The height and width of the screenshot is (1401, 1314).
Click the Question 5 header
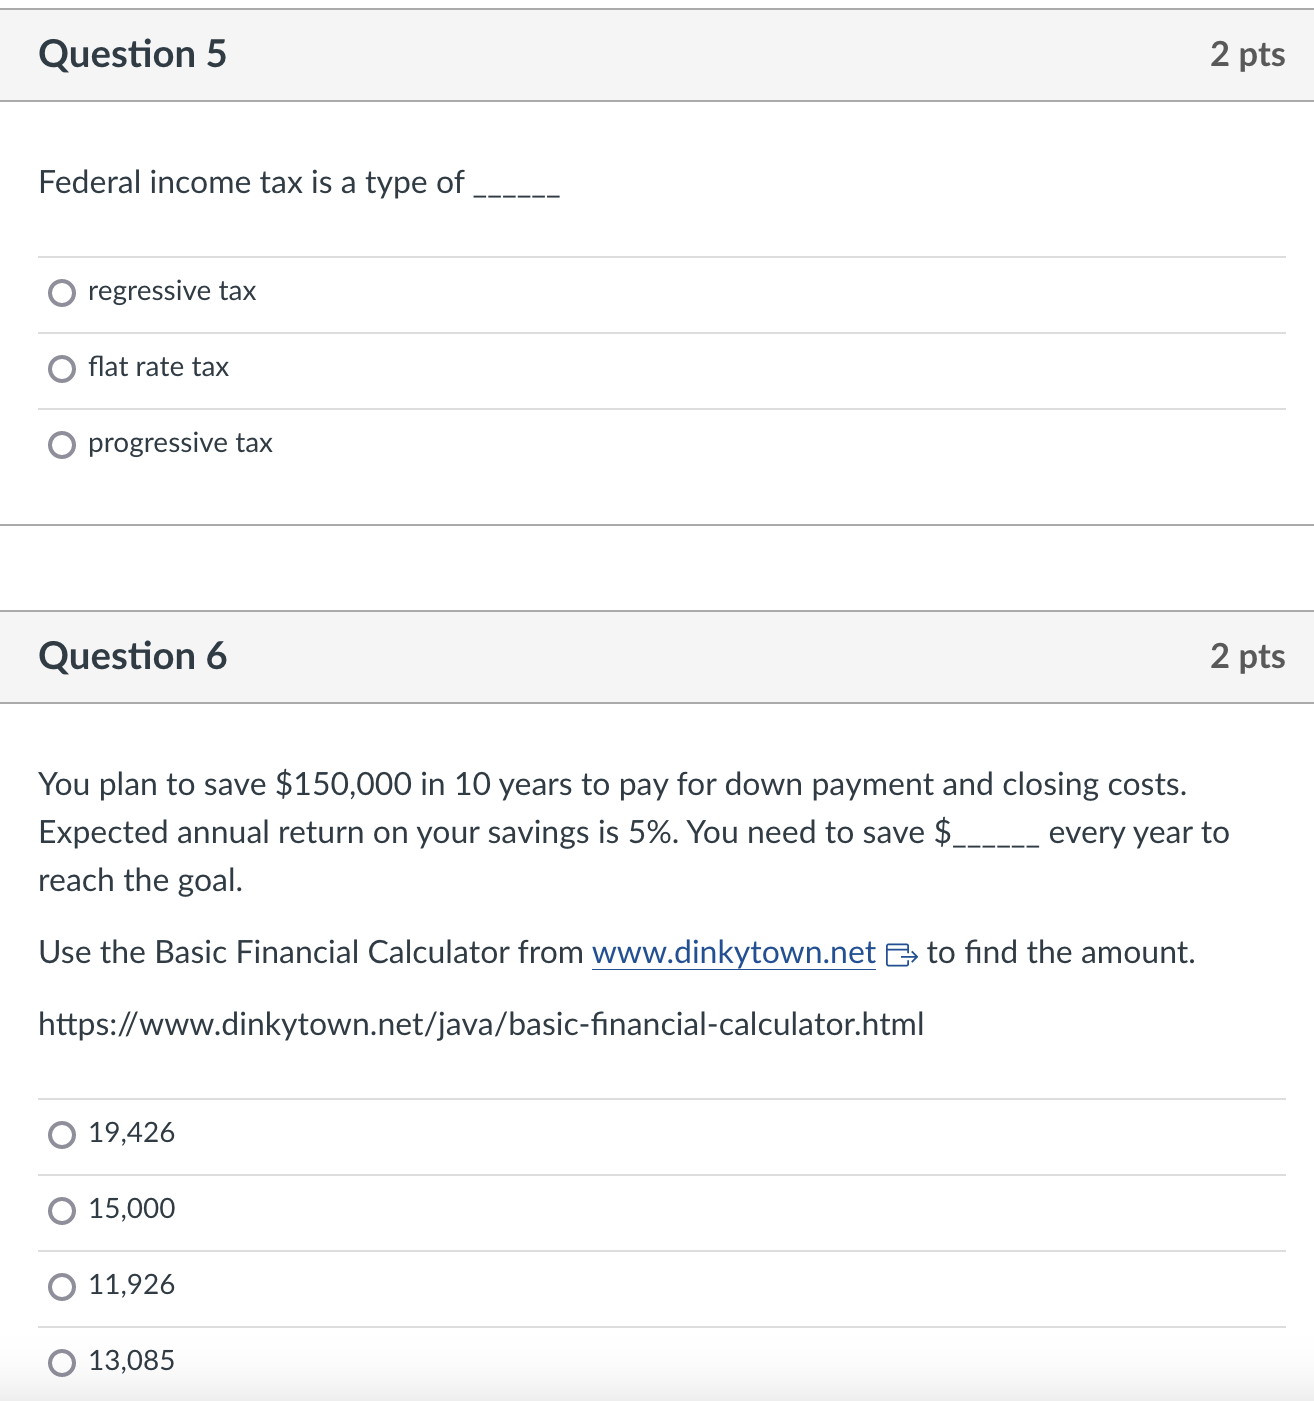132,55
